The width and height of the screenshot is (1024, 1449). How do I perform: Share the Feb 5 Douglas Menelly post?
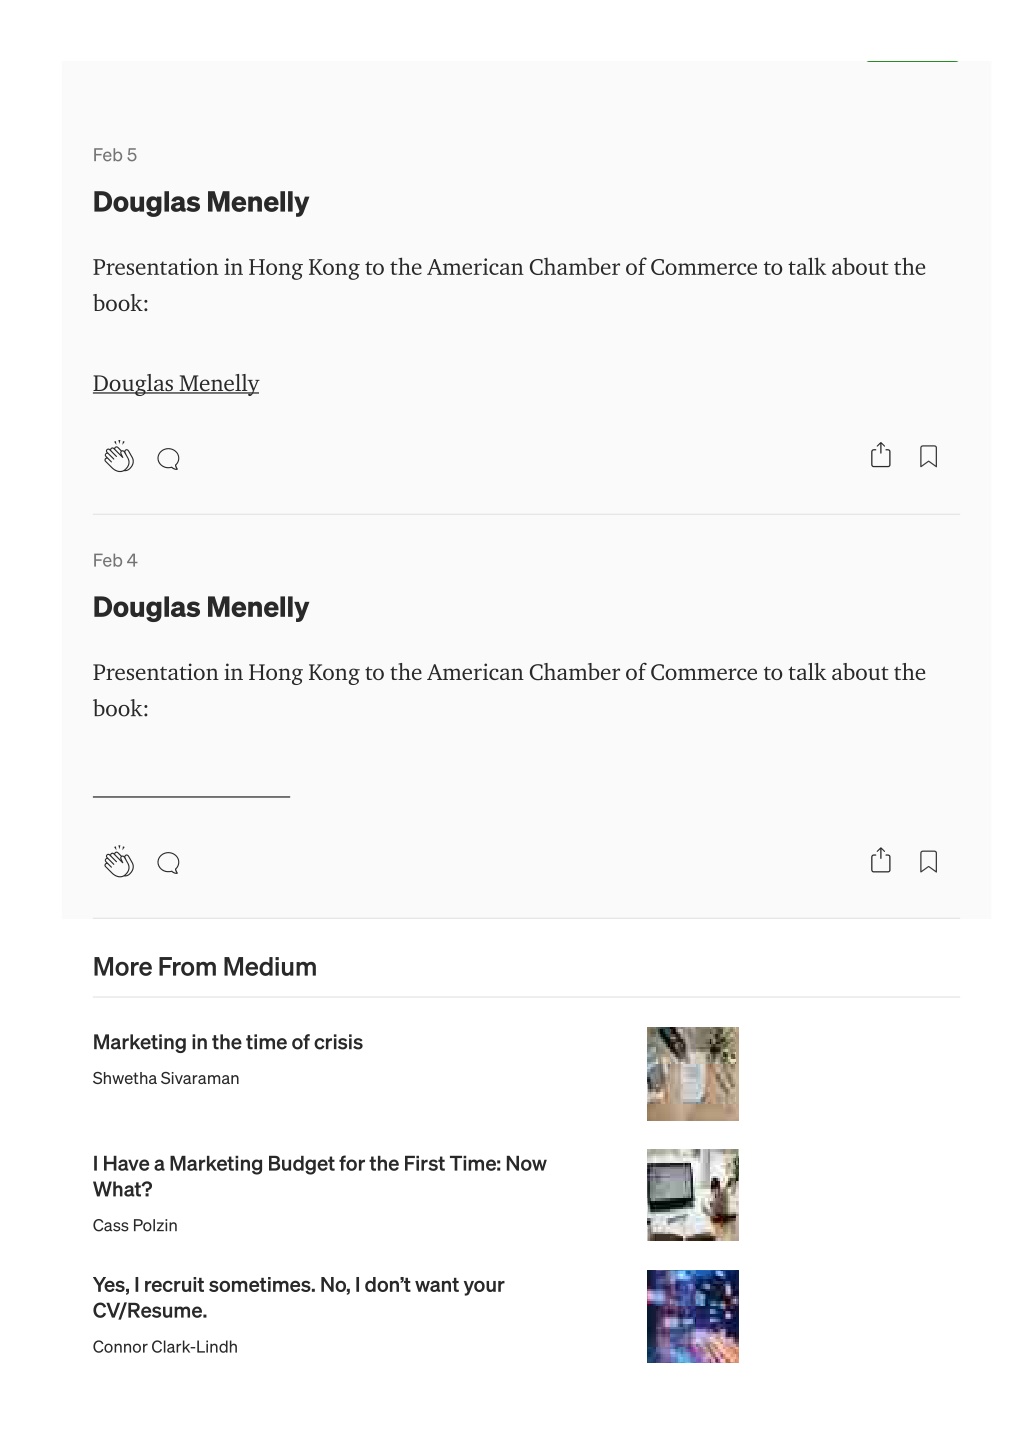[880, 455]
